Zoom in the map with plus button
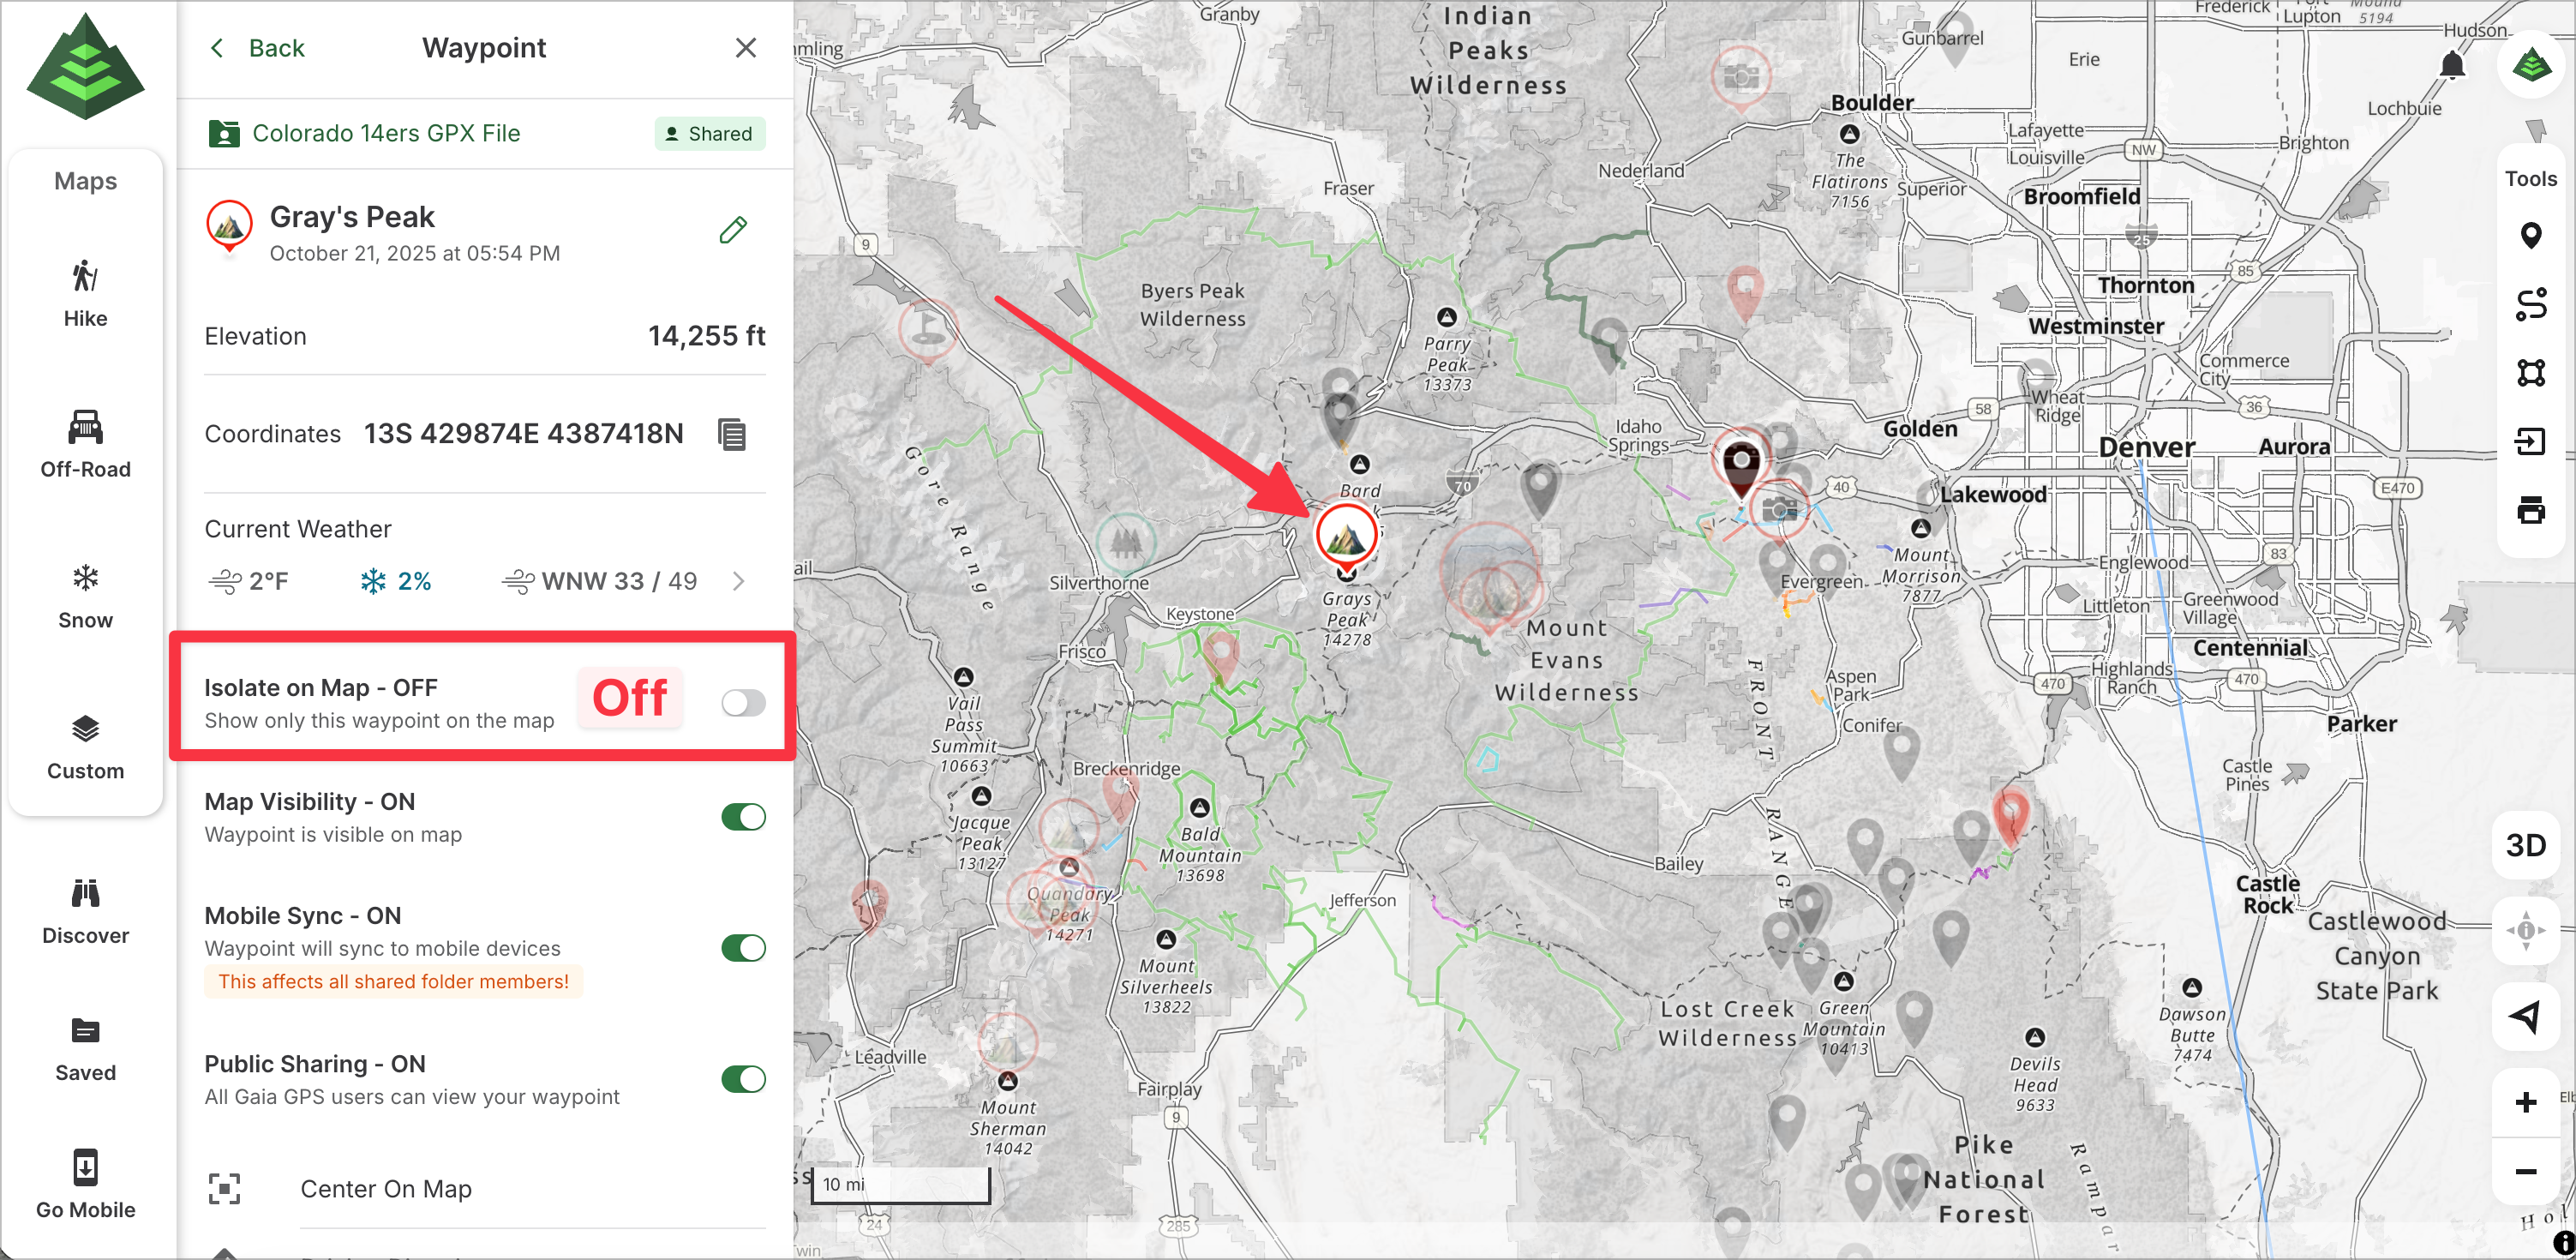Screen dimensions: 2576x1260 tap(2525, 1102)
